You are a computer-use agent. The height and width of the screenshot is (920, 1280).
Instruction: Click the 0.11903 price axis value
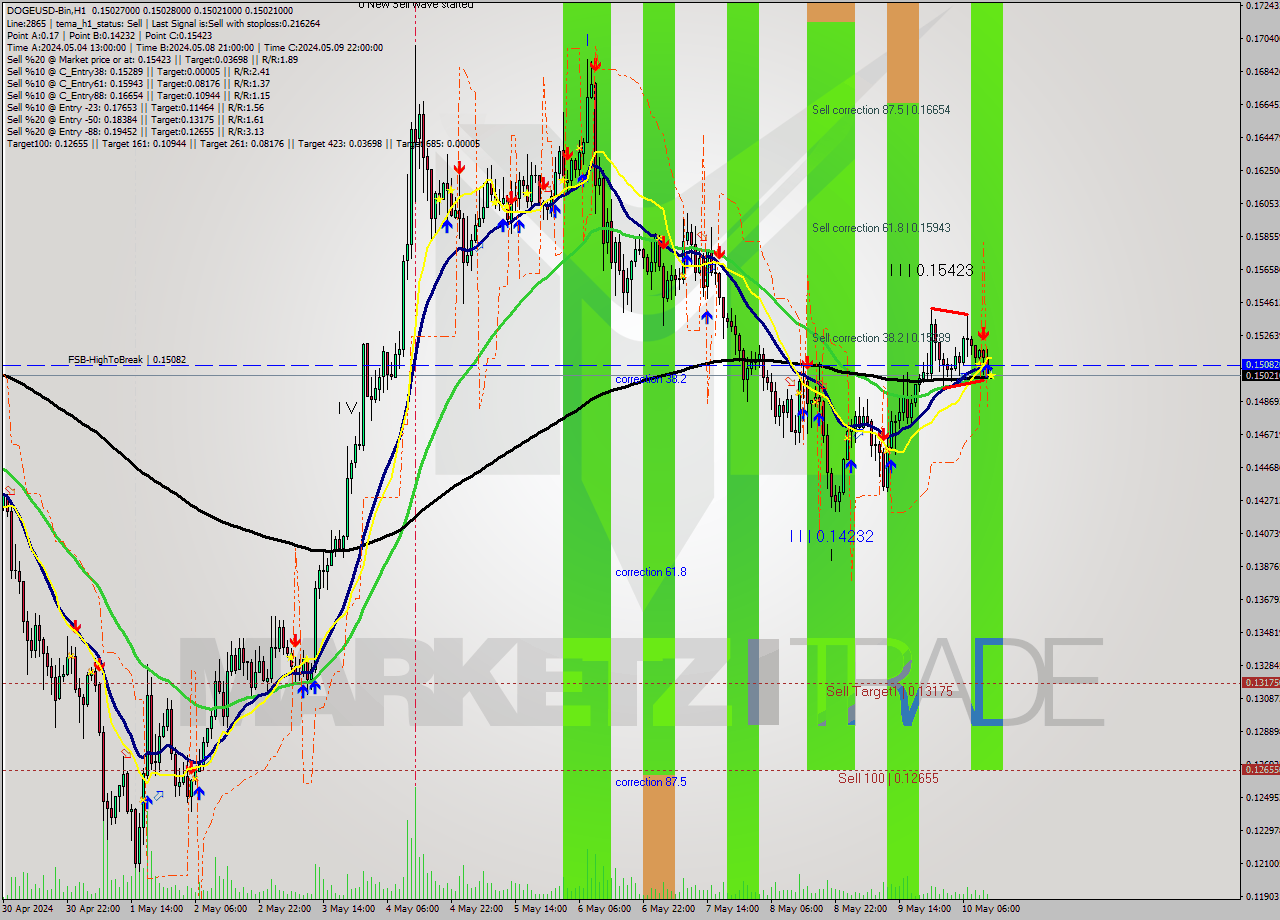click(1262, 896)
